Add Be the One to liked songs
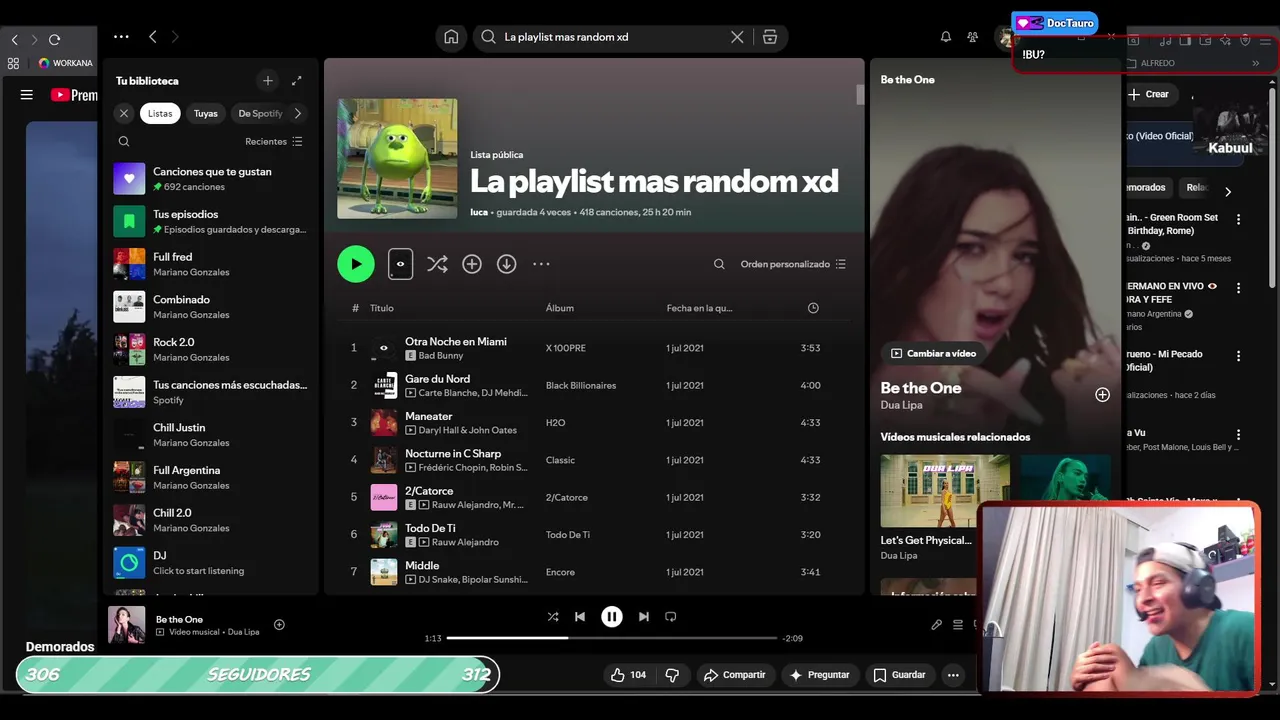 [x=1102, y=394]
